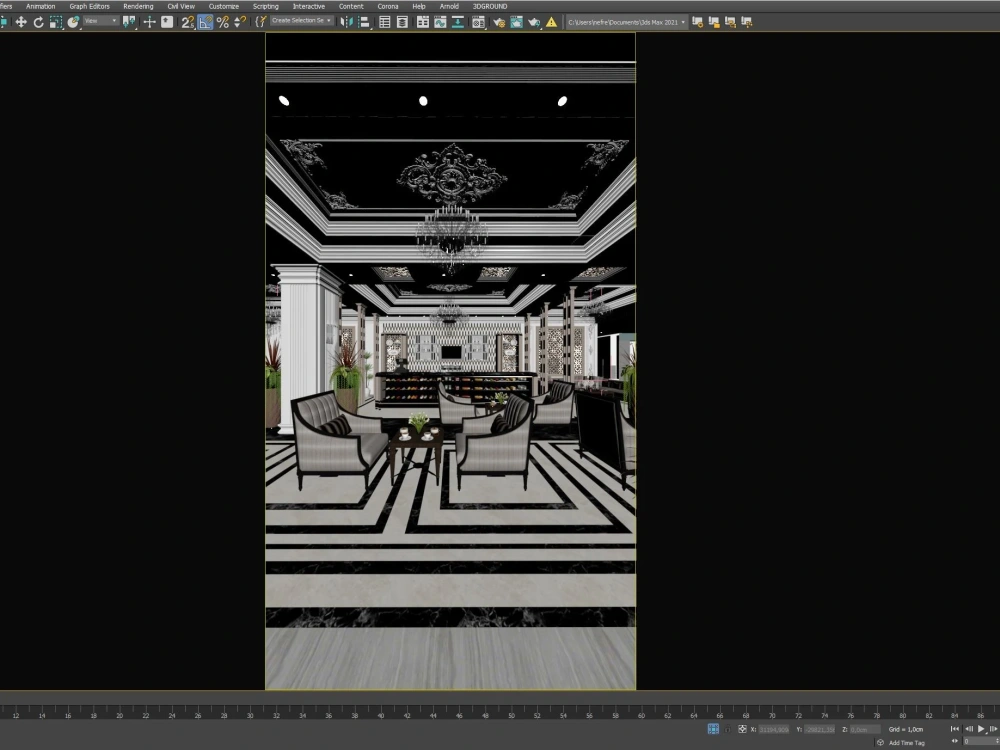Step to previous frame
The width and height of the screenshot is (1000, 750).
pos(969,729)
